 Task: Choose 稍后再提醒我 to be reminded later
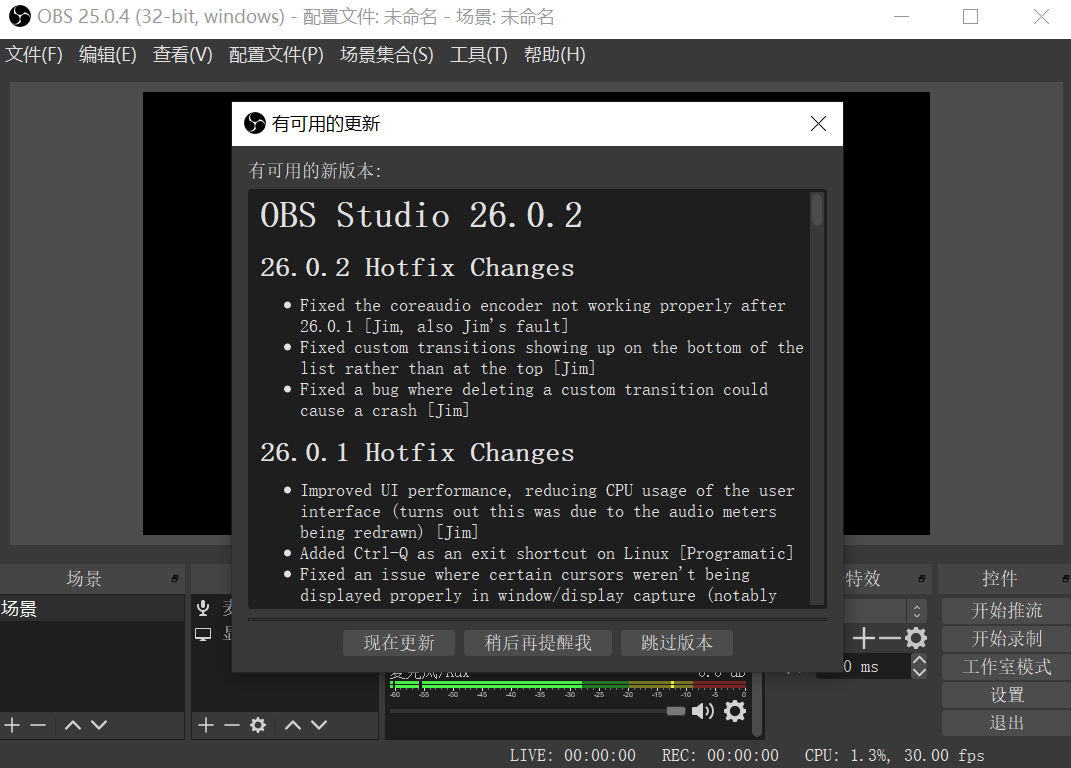coord(538,643)
